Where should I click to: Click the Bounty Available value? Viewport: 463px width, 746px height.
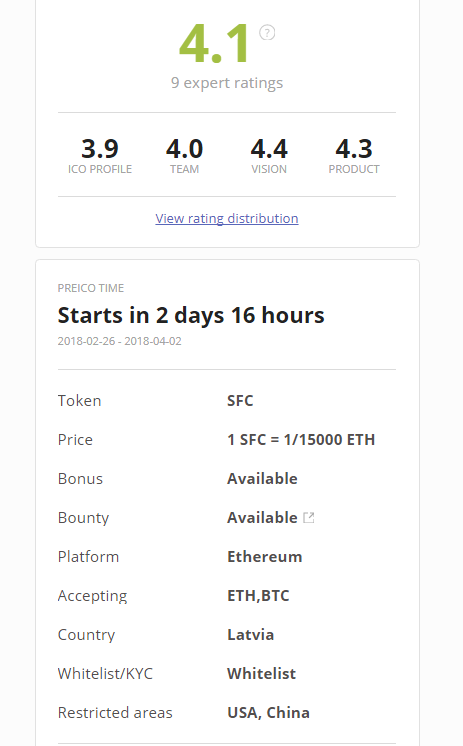(262, 518)
